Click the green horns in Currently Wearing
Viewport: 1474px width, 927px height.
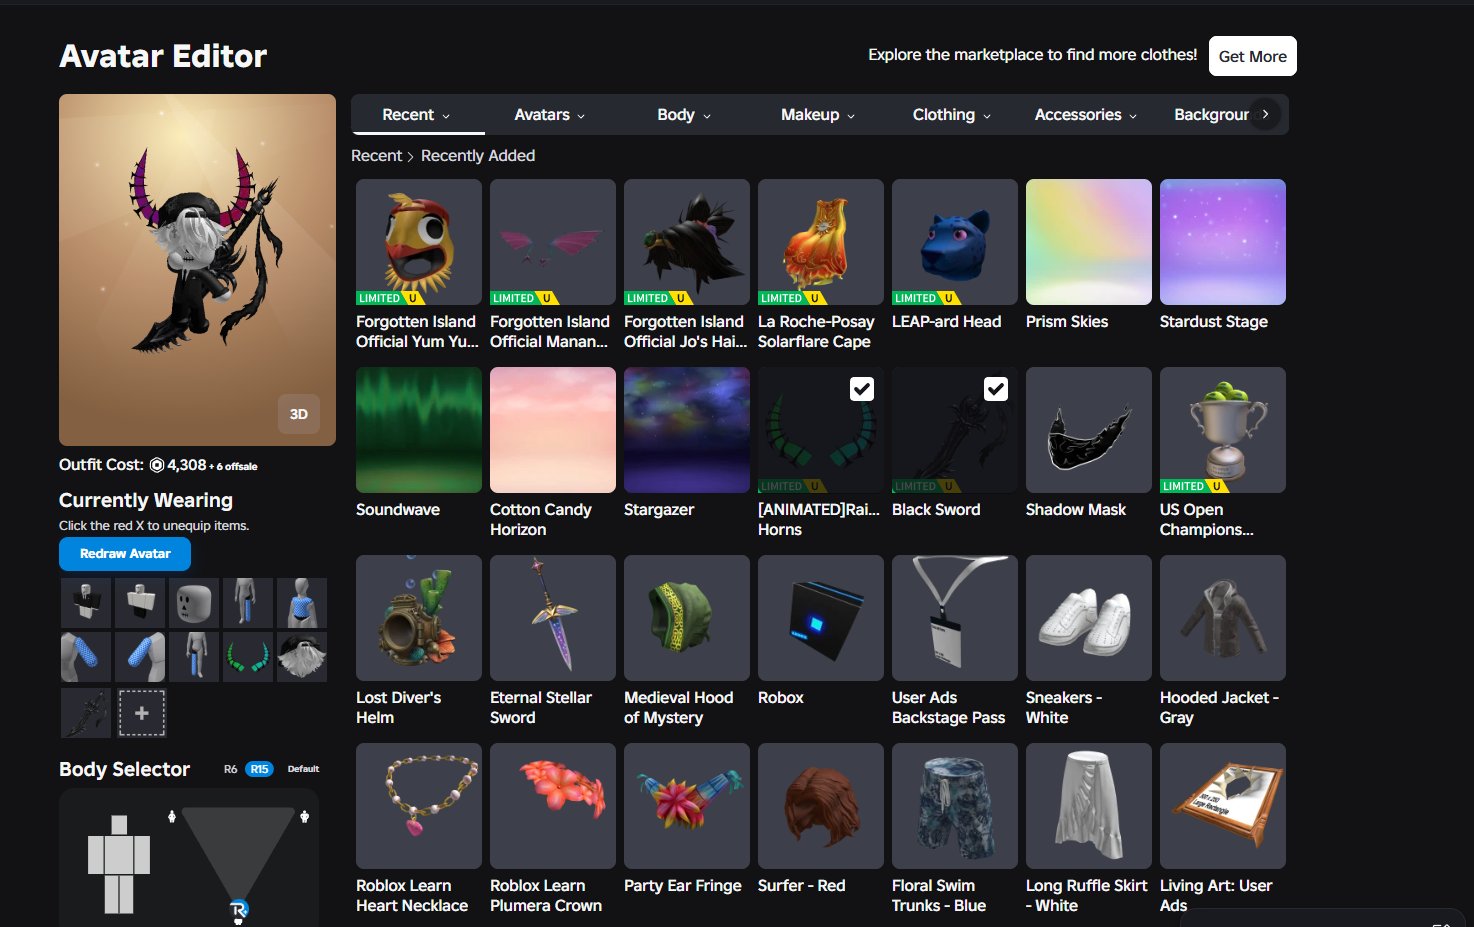tap(248, 656)
